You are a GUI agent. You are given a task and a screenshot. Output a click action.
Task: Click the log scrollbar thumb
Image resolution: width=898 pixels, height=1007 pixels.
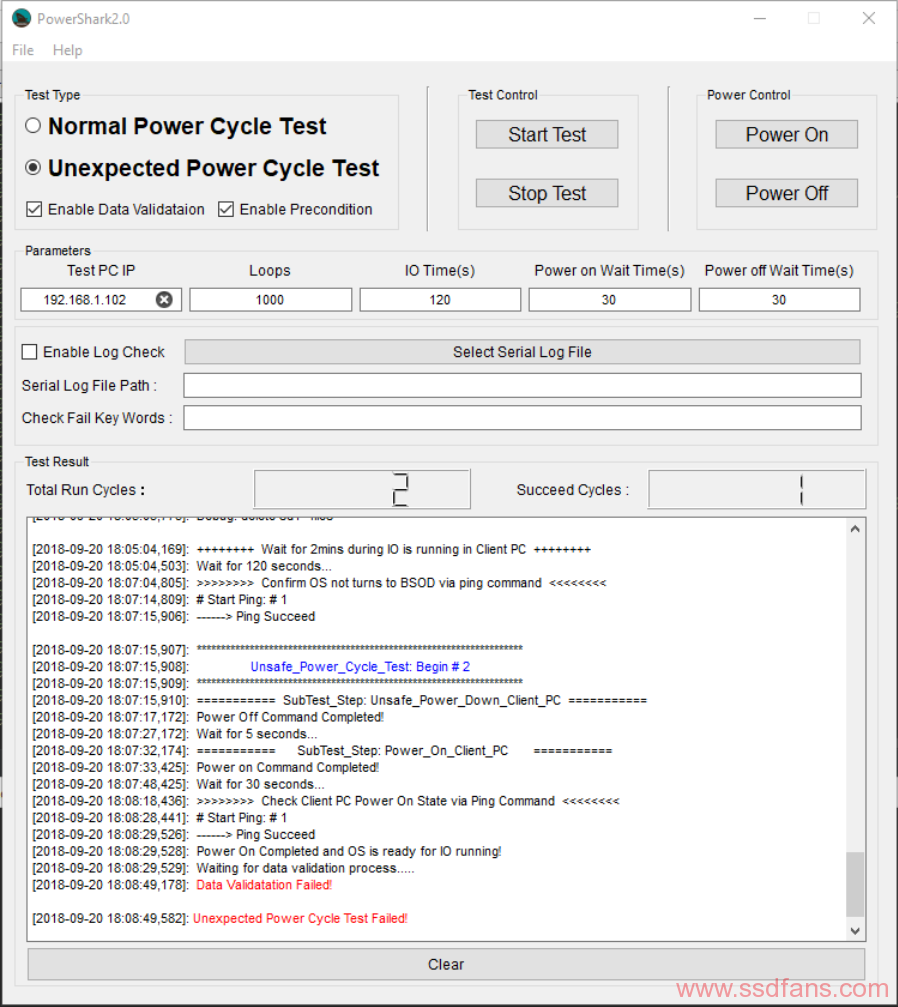pos(855,884)
